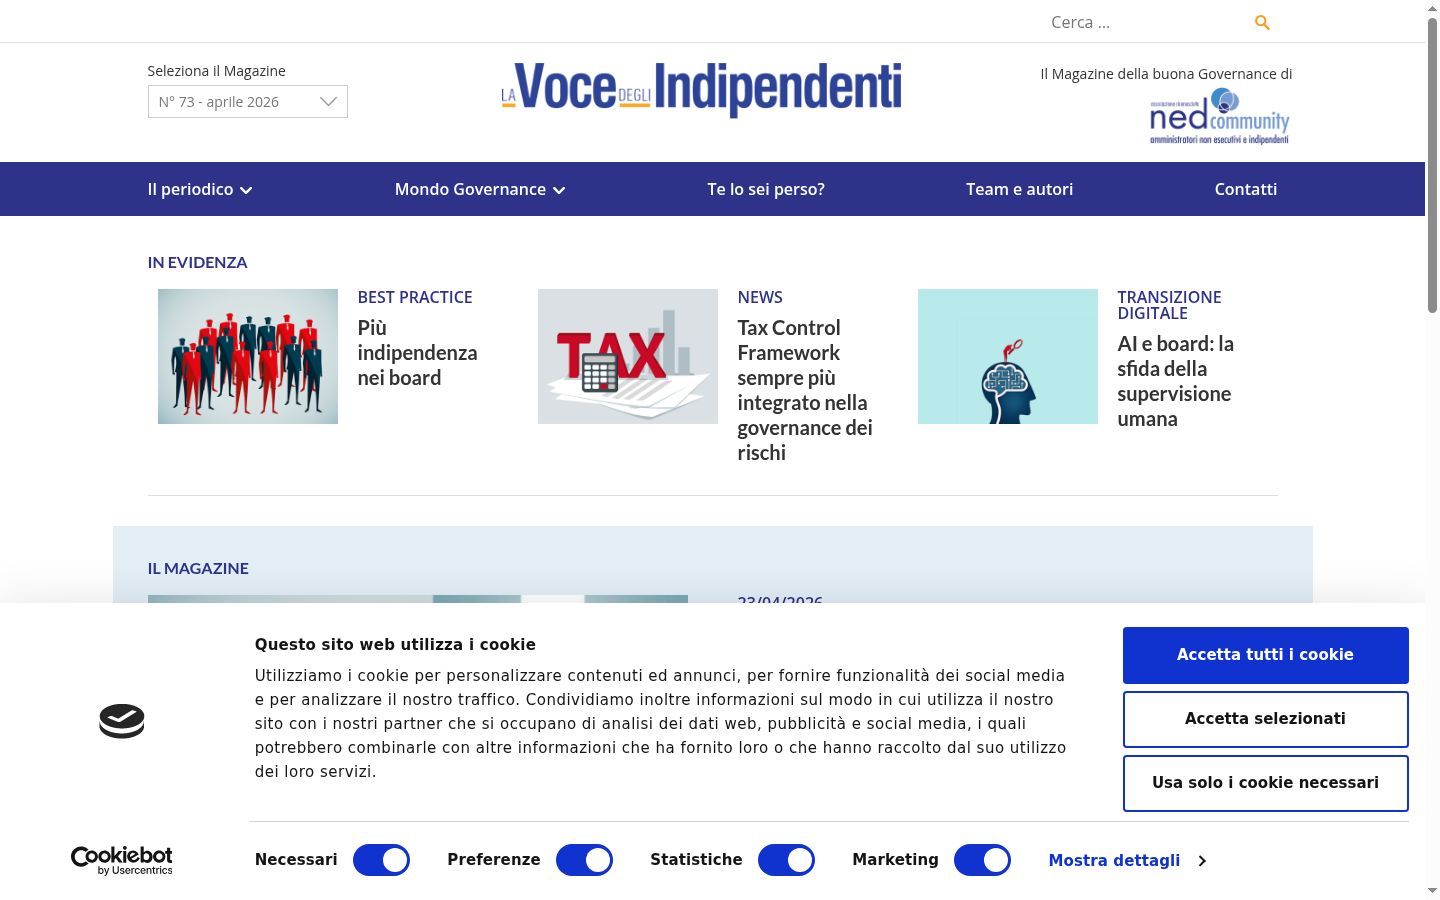This screenshot has height=900, width=1440.
Task: Click the La Voce degli Indipendenti logo
Action: point(701,89)
